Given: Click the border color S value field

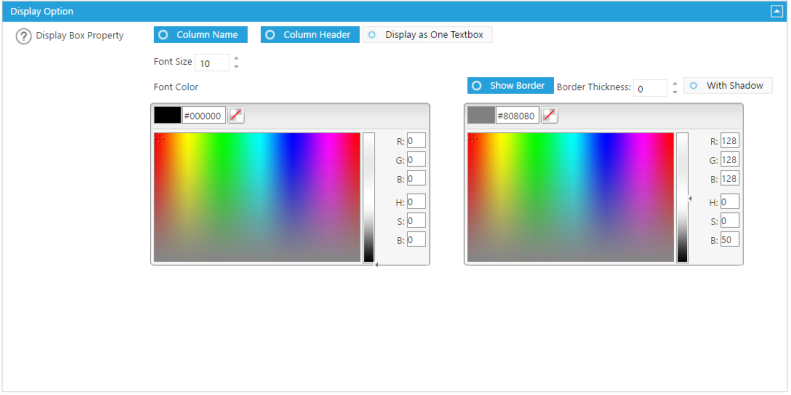Looking at the screenshot, I should 730,220.
